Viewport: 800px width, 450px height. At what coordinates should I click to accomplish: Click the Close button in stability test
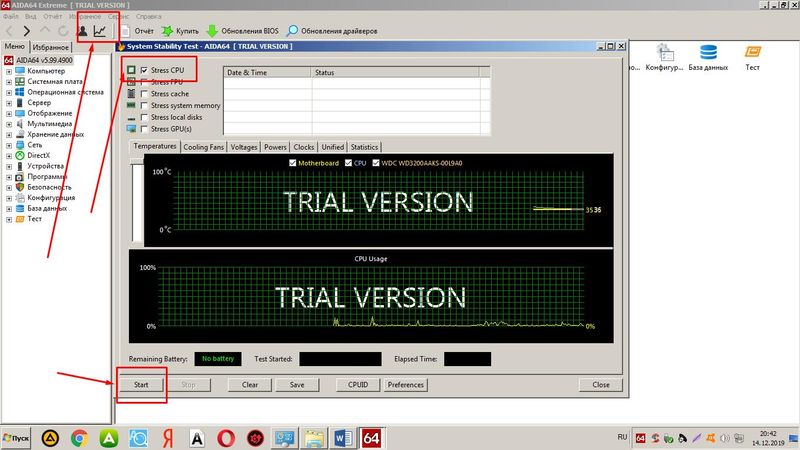tap(601, 385)
